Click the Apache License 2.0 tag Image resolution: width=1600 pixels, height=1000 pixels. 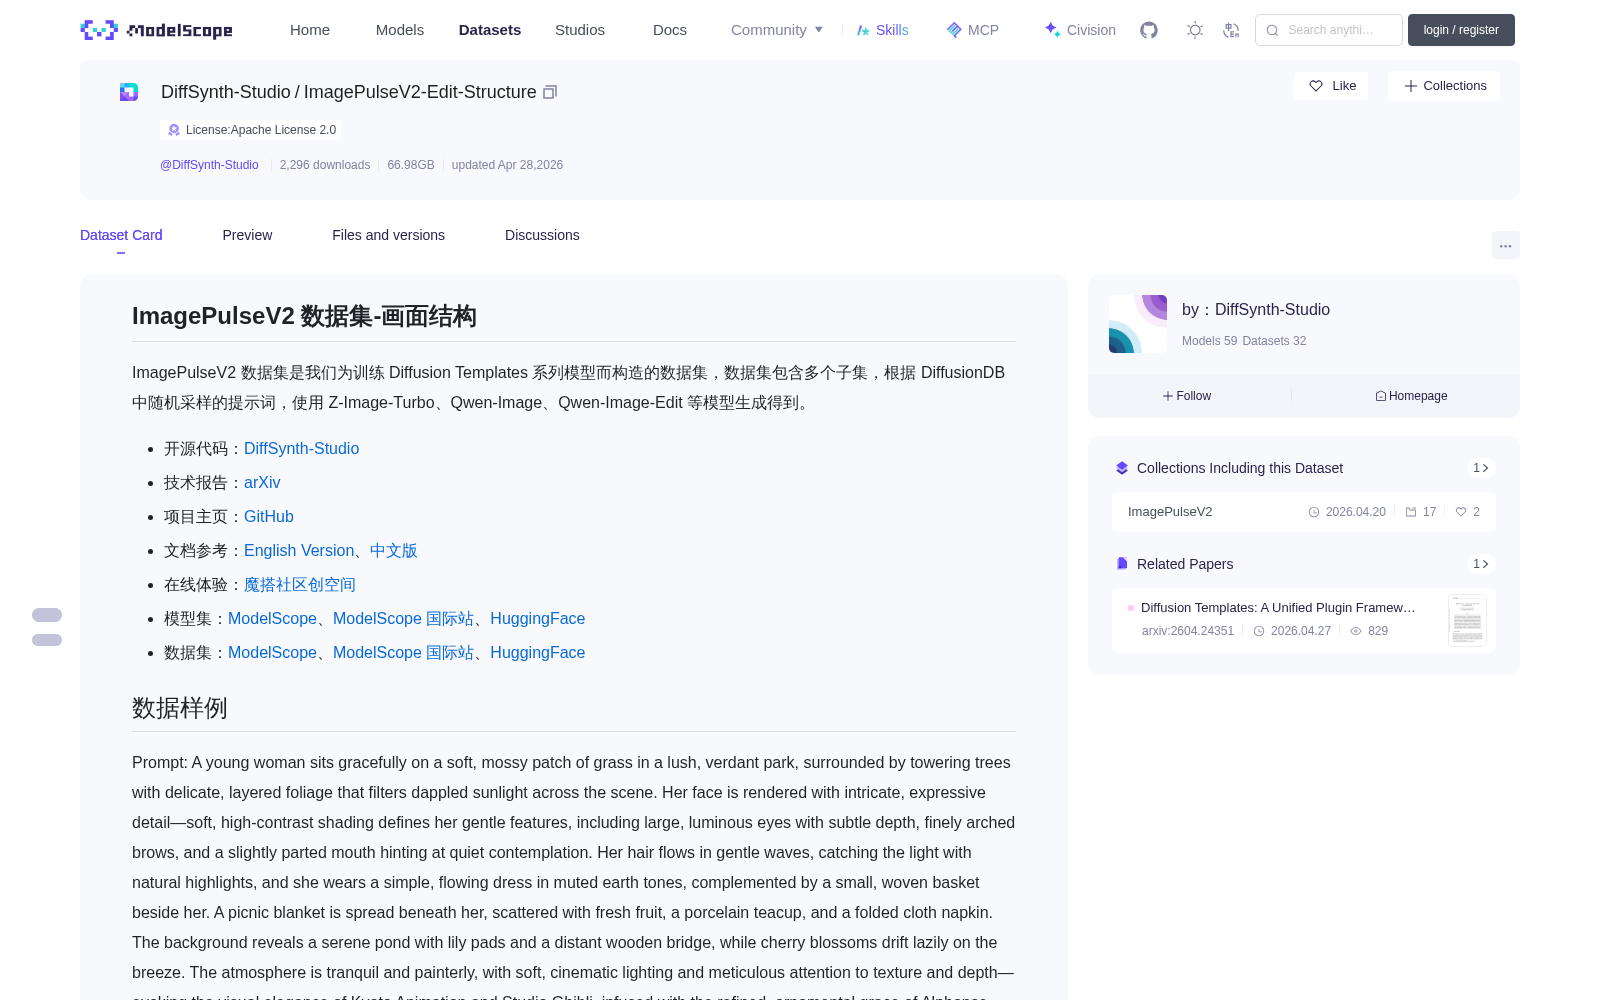tap(250, 130)
